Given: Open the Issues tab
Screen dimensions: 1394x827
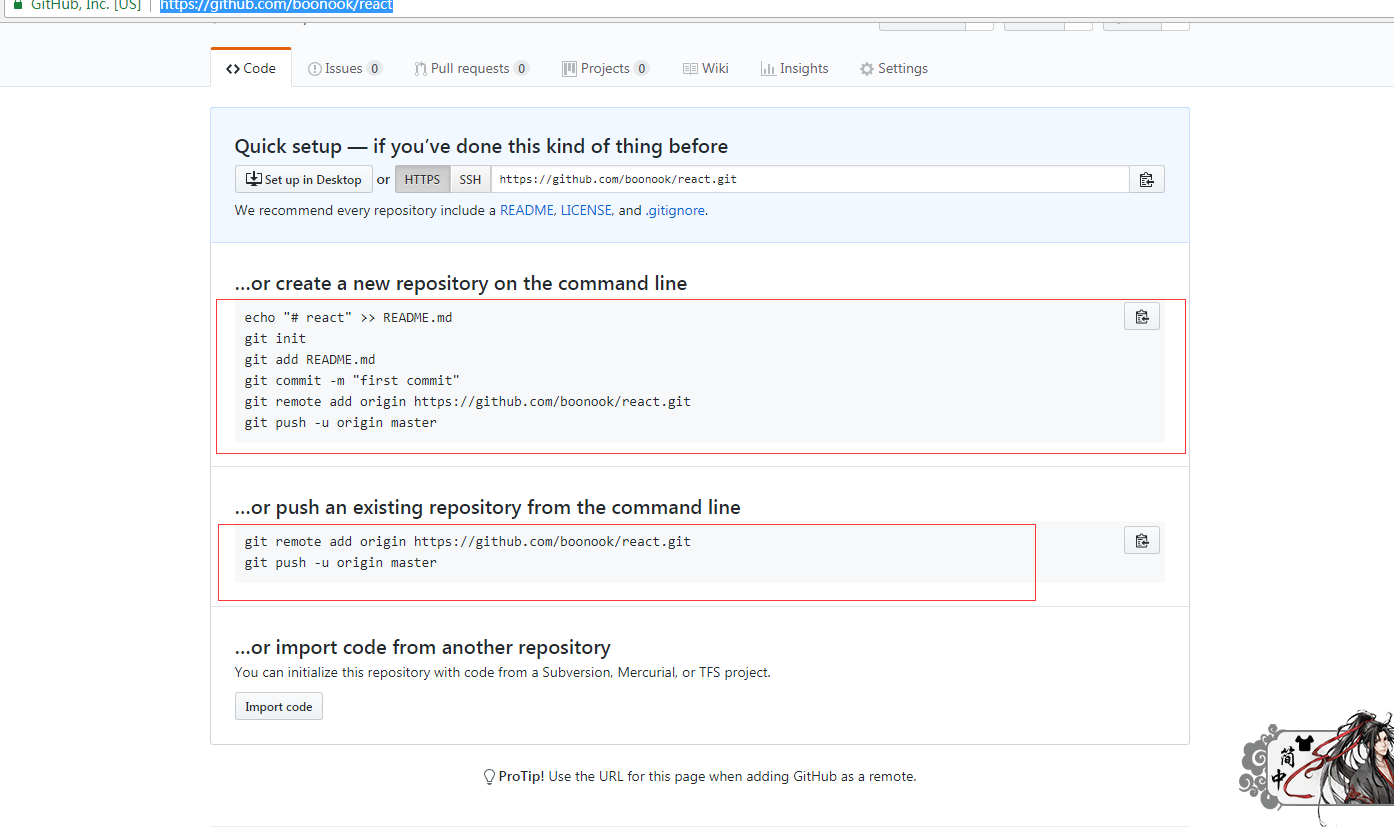Looking at the screenshot, I should point(344,69).
